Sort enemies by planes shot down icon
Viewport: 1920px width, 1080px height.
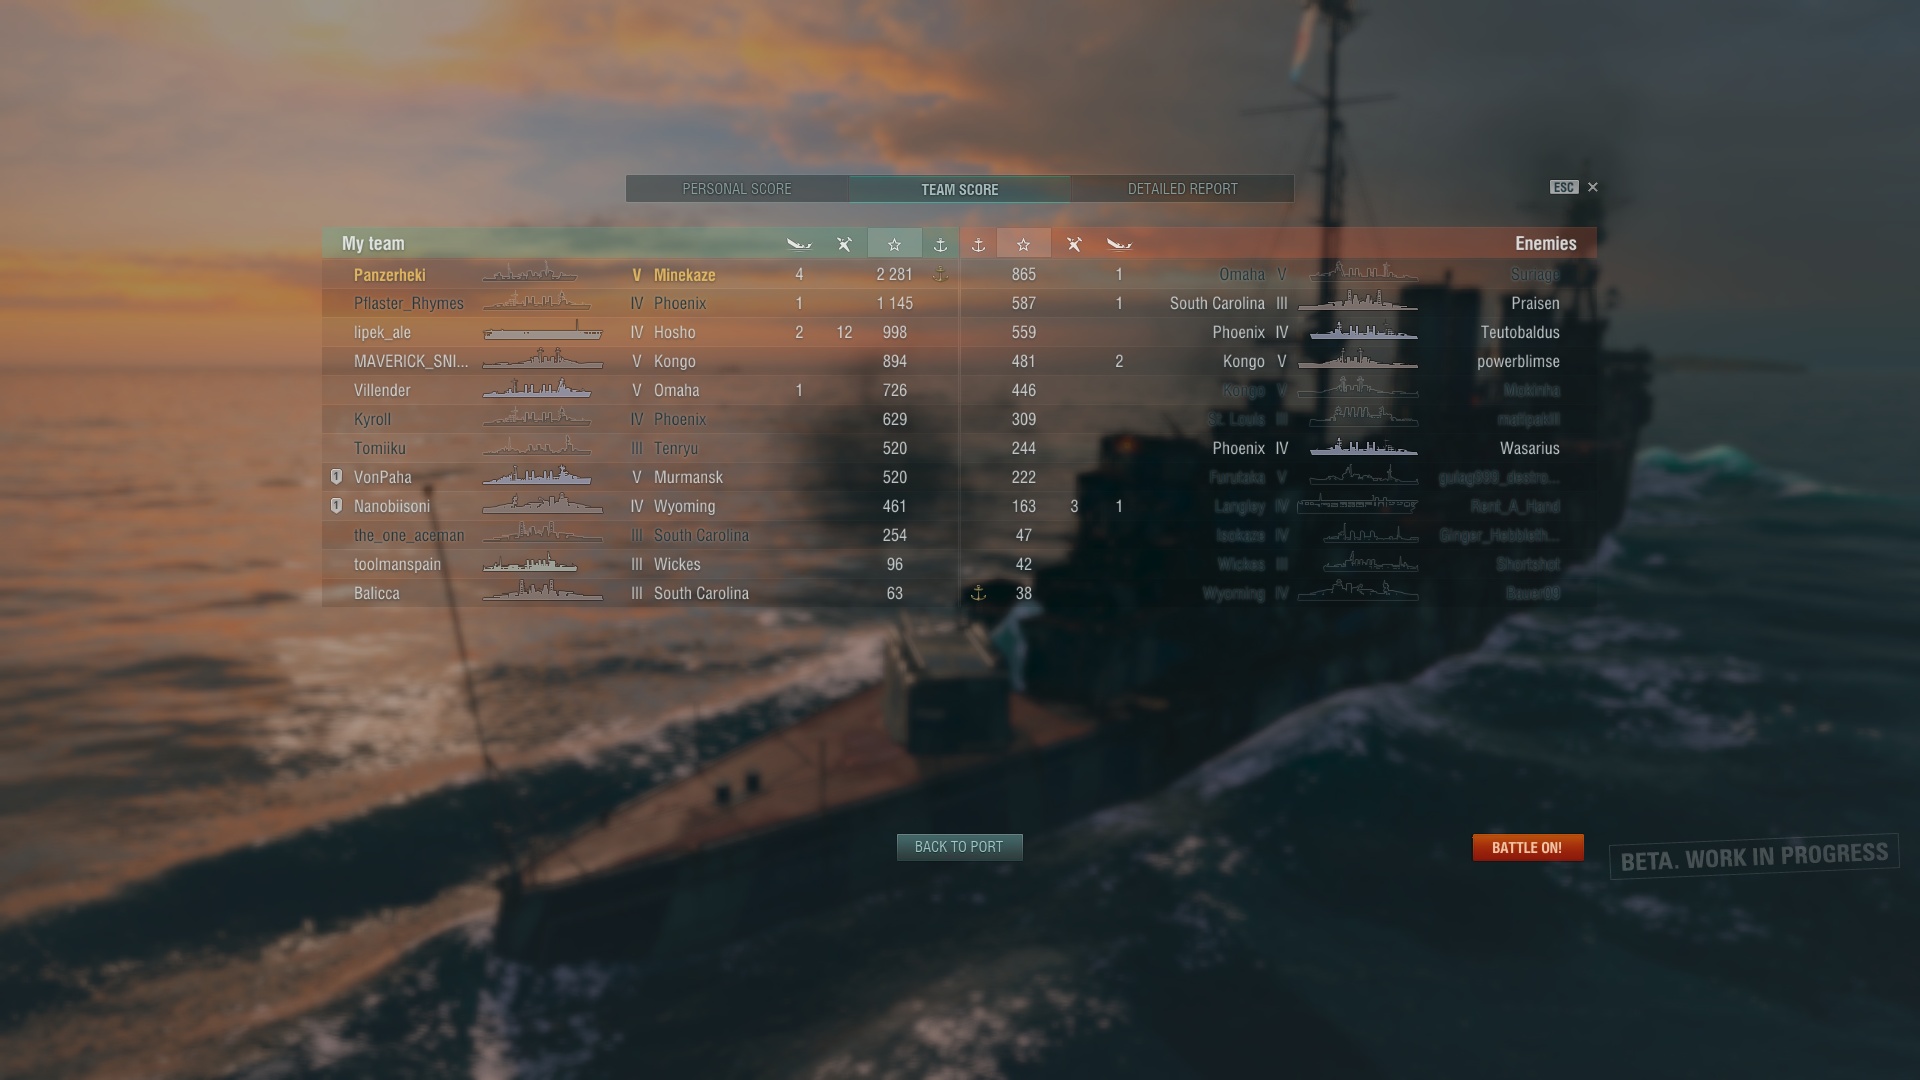[x=1074, y=244]
